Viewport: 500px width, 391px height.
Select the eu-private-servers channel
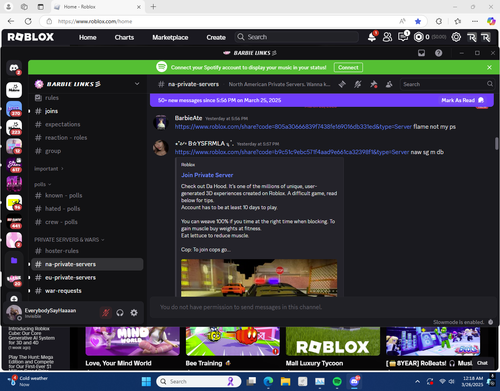(87, 277)
